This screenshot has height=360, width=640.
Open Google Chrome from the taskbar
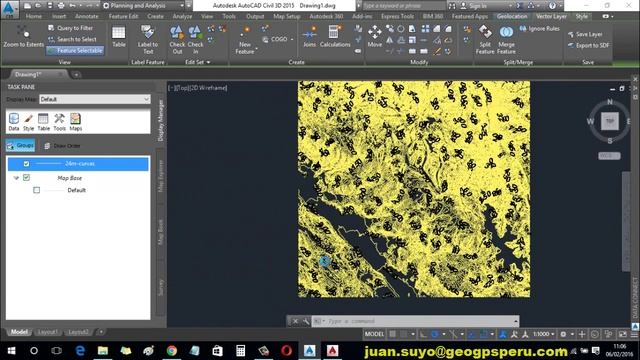[171, 351]
